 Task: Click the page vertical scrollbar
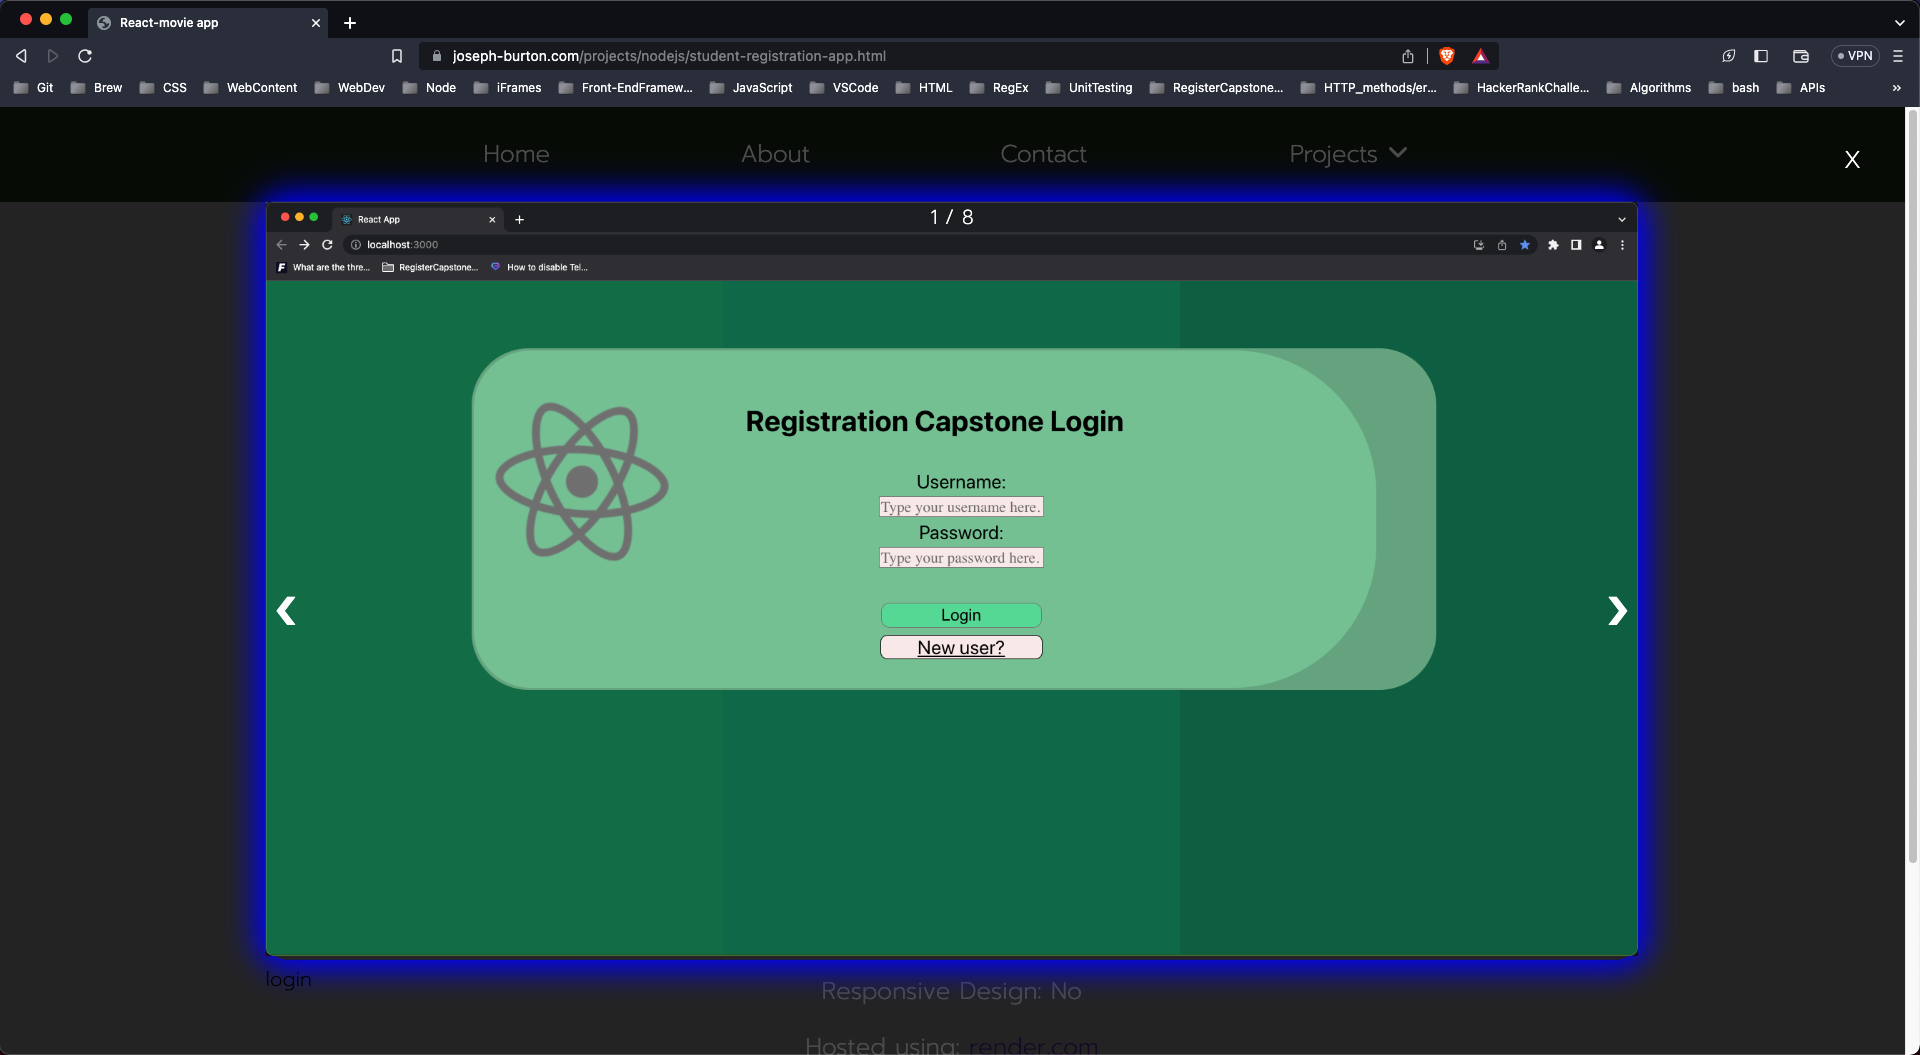tap(1912, 485)
